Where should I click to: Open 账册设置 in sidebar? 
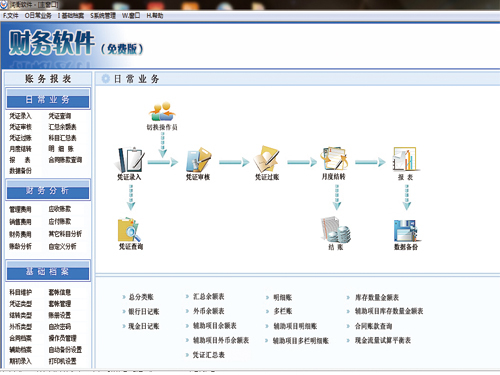click(x=60, y=315)
